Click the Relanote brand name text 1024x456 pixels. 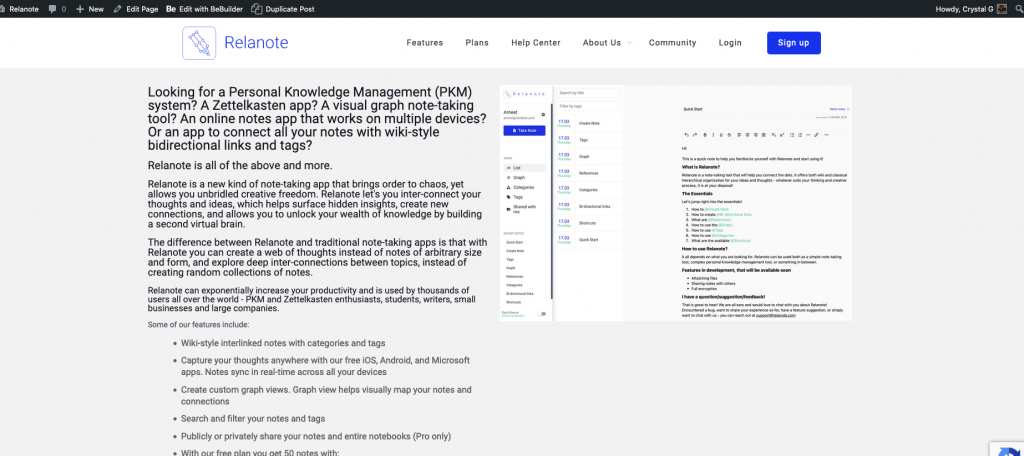[x=256, y=43]
